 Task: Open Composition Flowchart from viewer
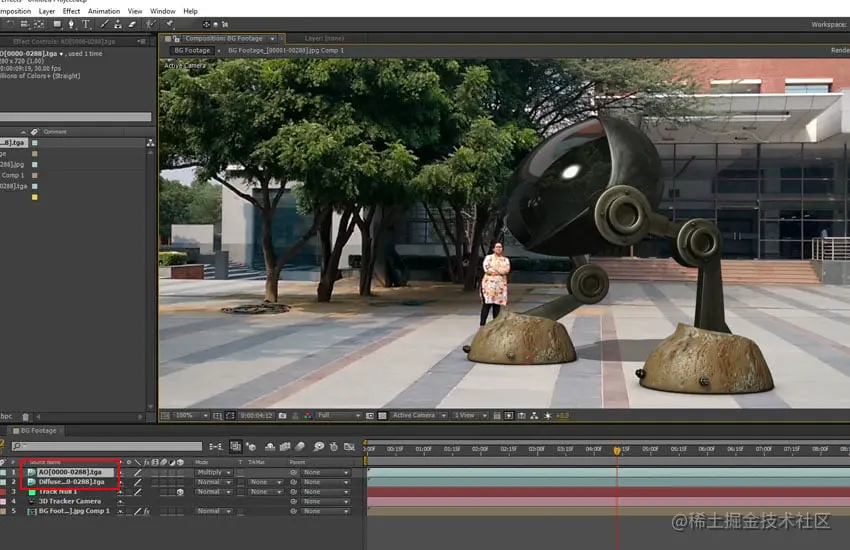(533, 416)
